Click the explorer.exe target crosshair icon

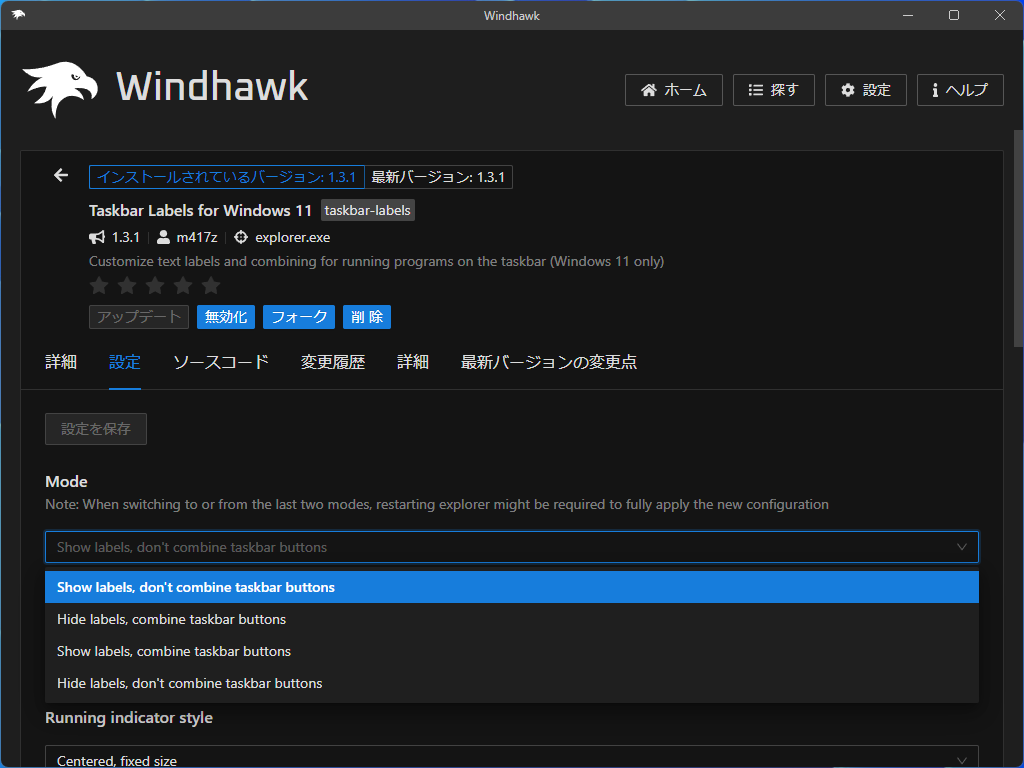pyautogui.click(x=241, y=237)
